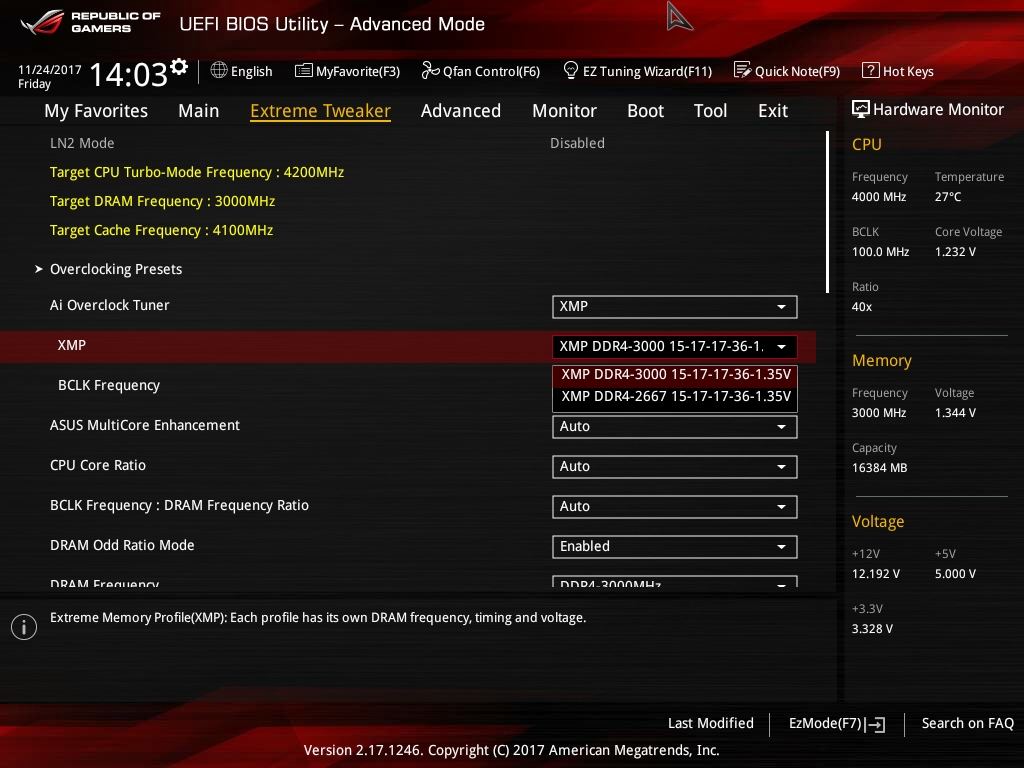Open ASUS MultiCore Enhancement dropdown
This screenshot has height=768, width=1024.
point(675,427)
